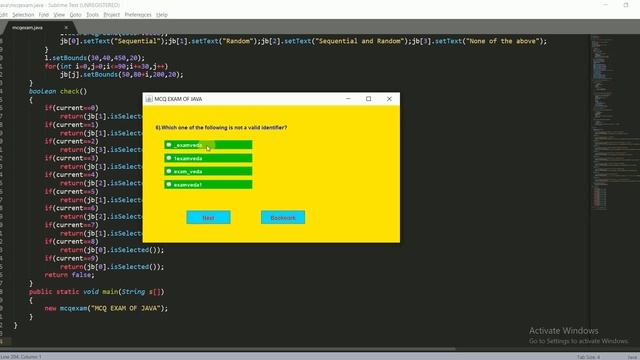Click the Next button in the exam
The width and height of the screenshot is (640, 360).
[x=208, y=218]
